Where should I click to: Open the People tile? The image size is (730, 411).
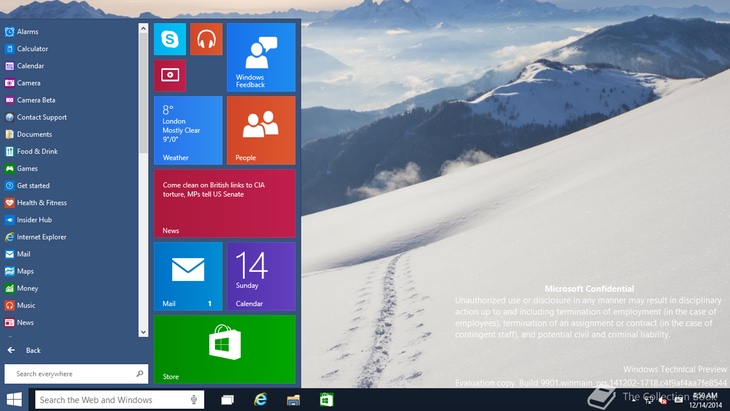(x=261, y=130)
